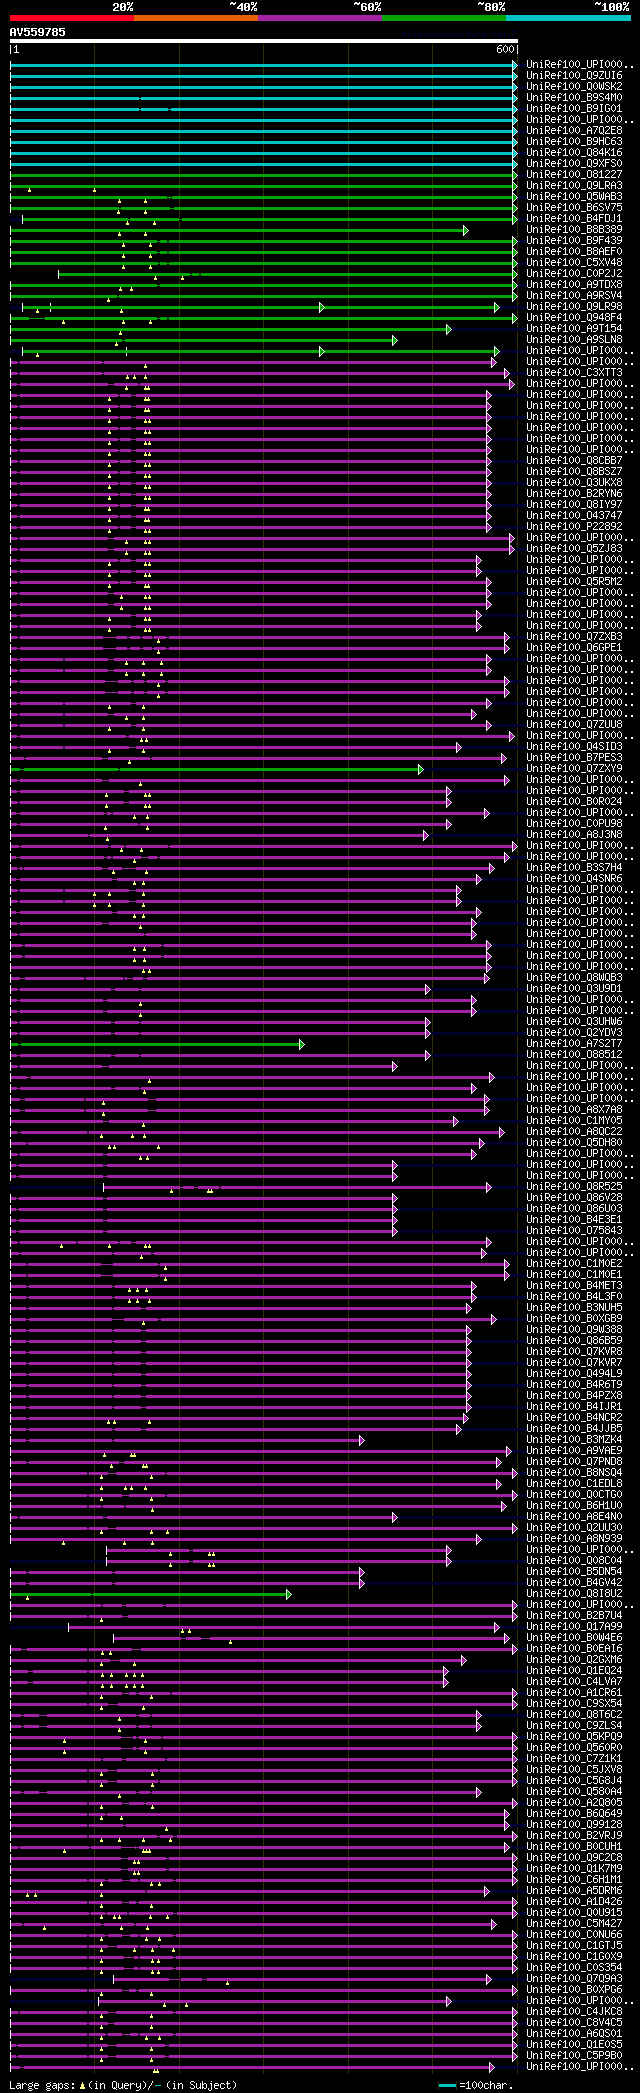Click the UniRef100_O81227 label
This screenshot has width=640, height=2093.
(574, 175)
